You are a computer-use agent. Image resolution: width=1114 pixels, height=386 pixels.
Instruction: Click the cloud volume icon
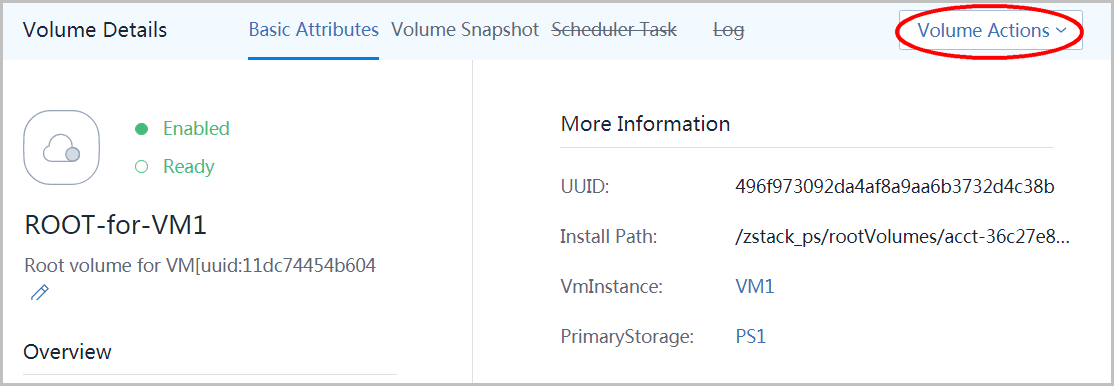pos(61,148)
